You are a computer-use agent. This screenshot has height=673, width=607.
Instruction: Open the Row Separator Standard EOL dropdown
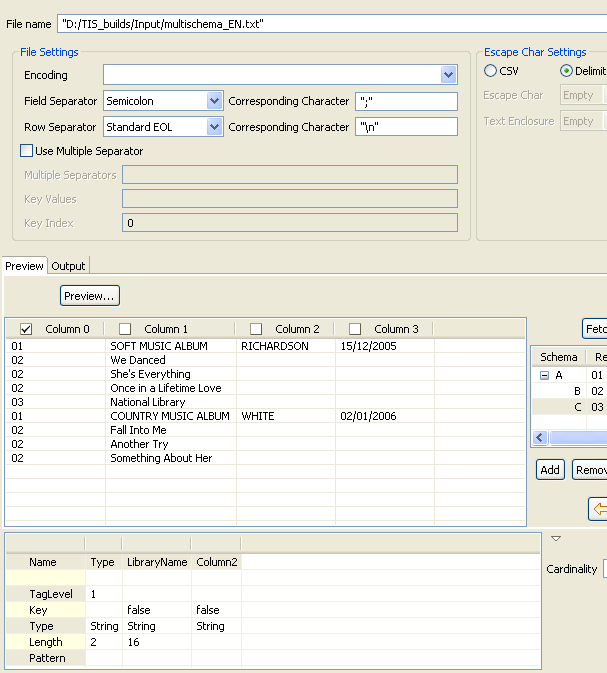coord(214,127)
